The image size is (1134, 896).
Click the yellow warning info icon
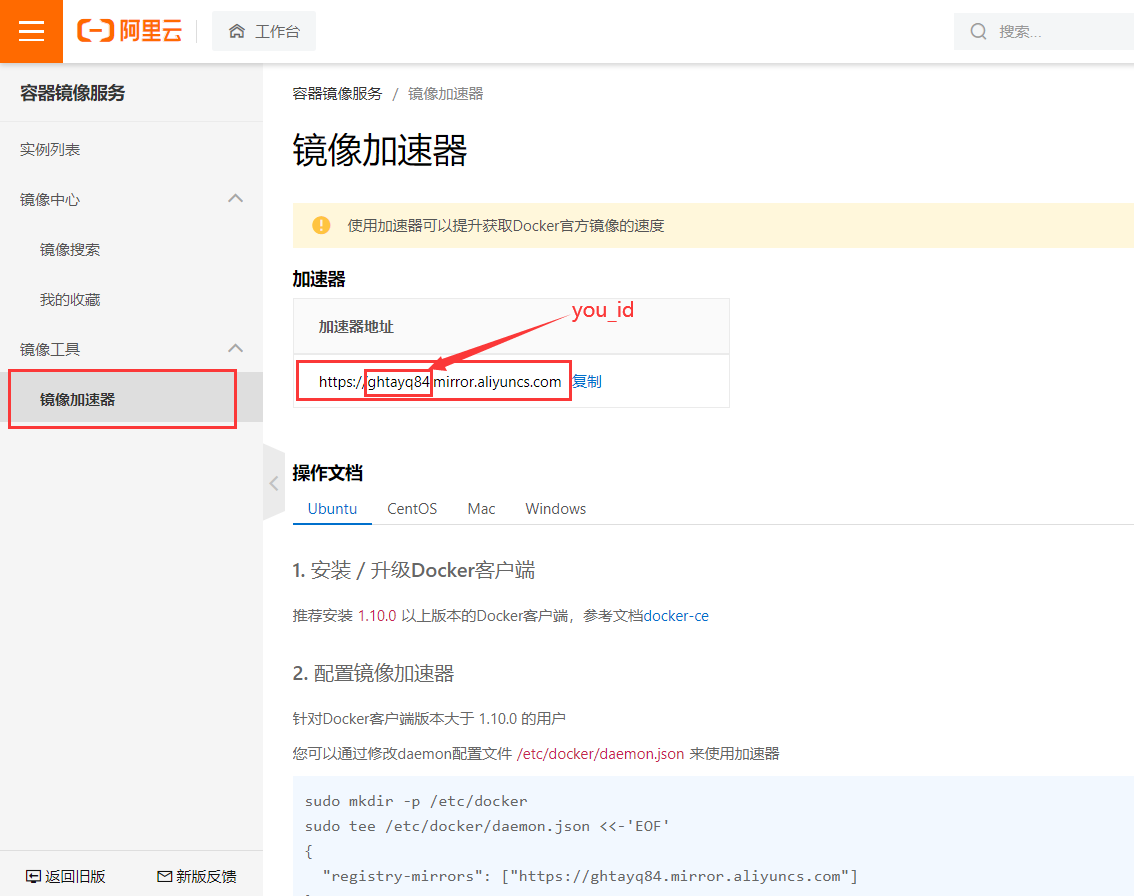(x=321, y=226)
